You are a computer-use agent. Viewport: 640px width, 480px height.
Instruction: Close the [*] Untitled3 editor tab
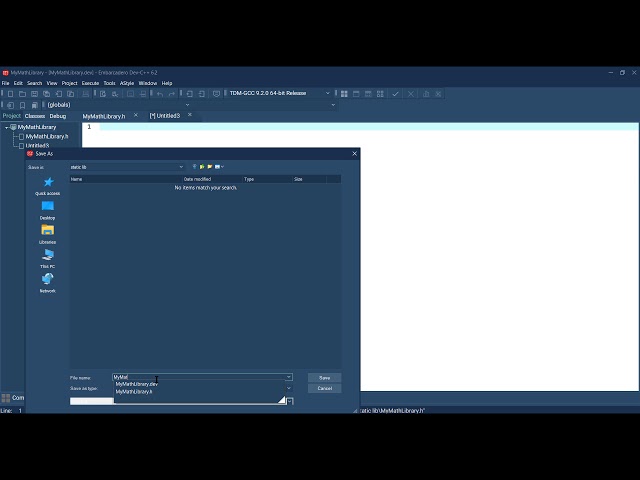click(x=190, y=115)
